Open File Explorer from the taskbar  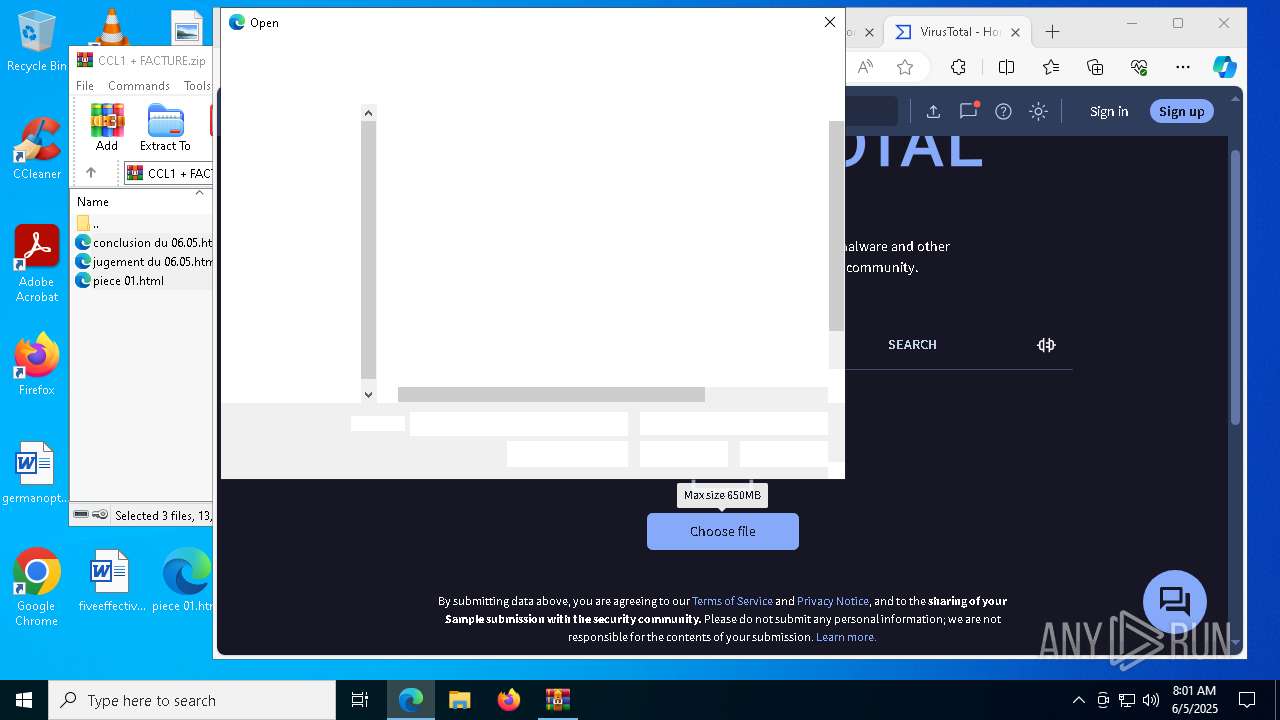pyautogui.click(x=460, y=700)
